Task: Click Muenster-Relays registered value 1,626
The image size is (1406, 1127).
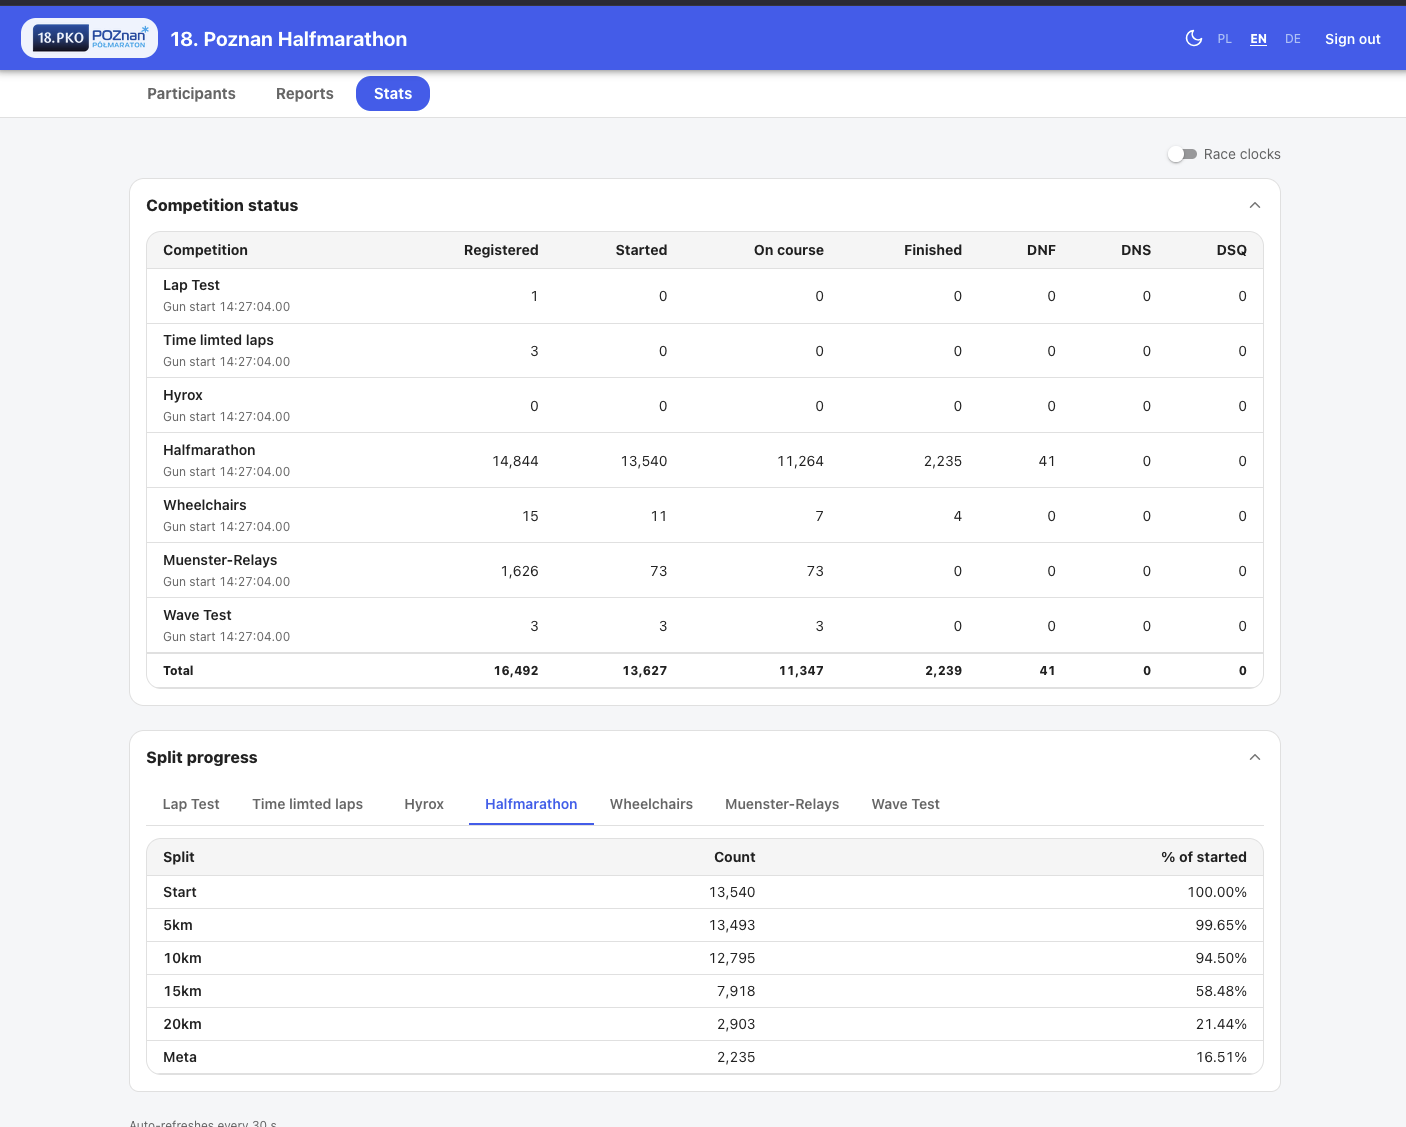Action: [520, 571]
